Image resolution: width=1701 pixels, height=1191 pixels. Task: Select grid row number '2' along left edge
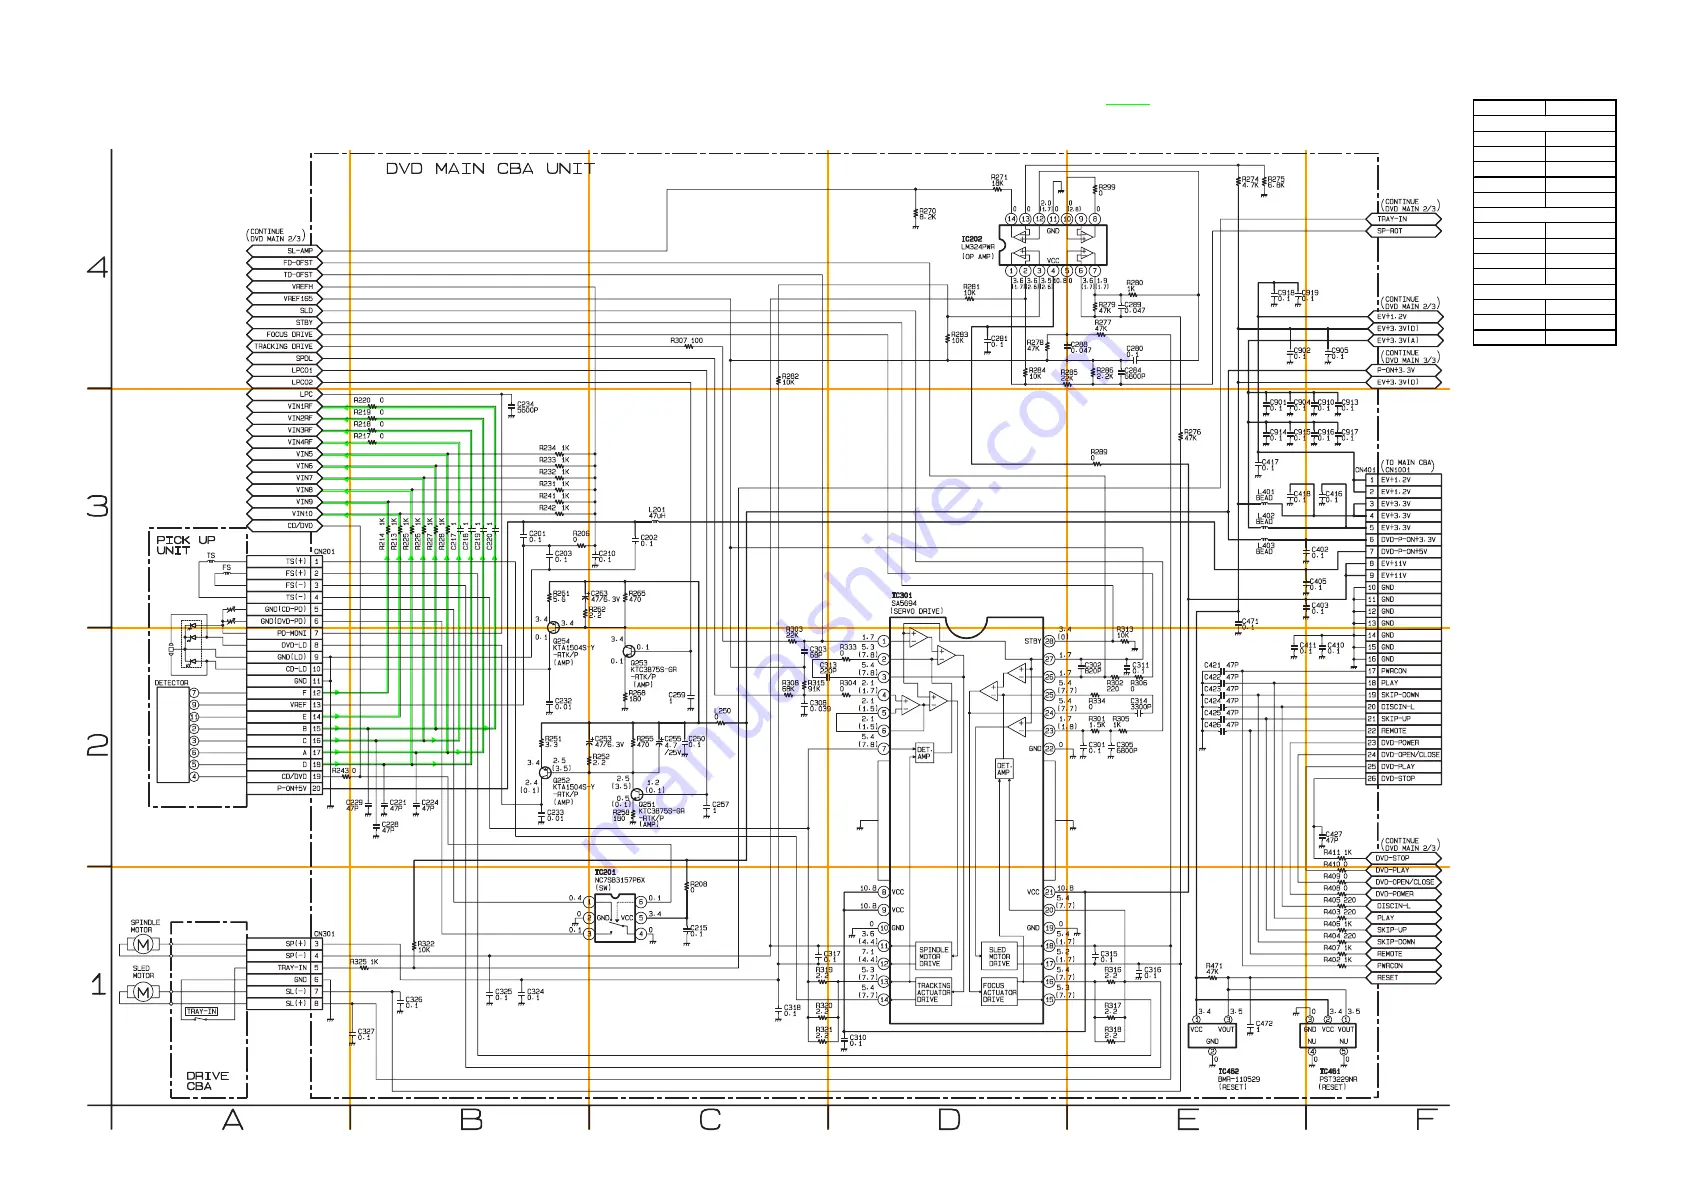98,746
